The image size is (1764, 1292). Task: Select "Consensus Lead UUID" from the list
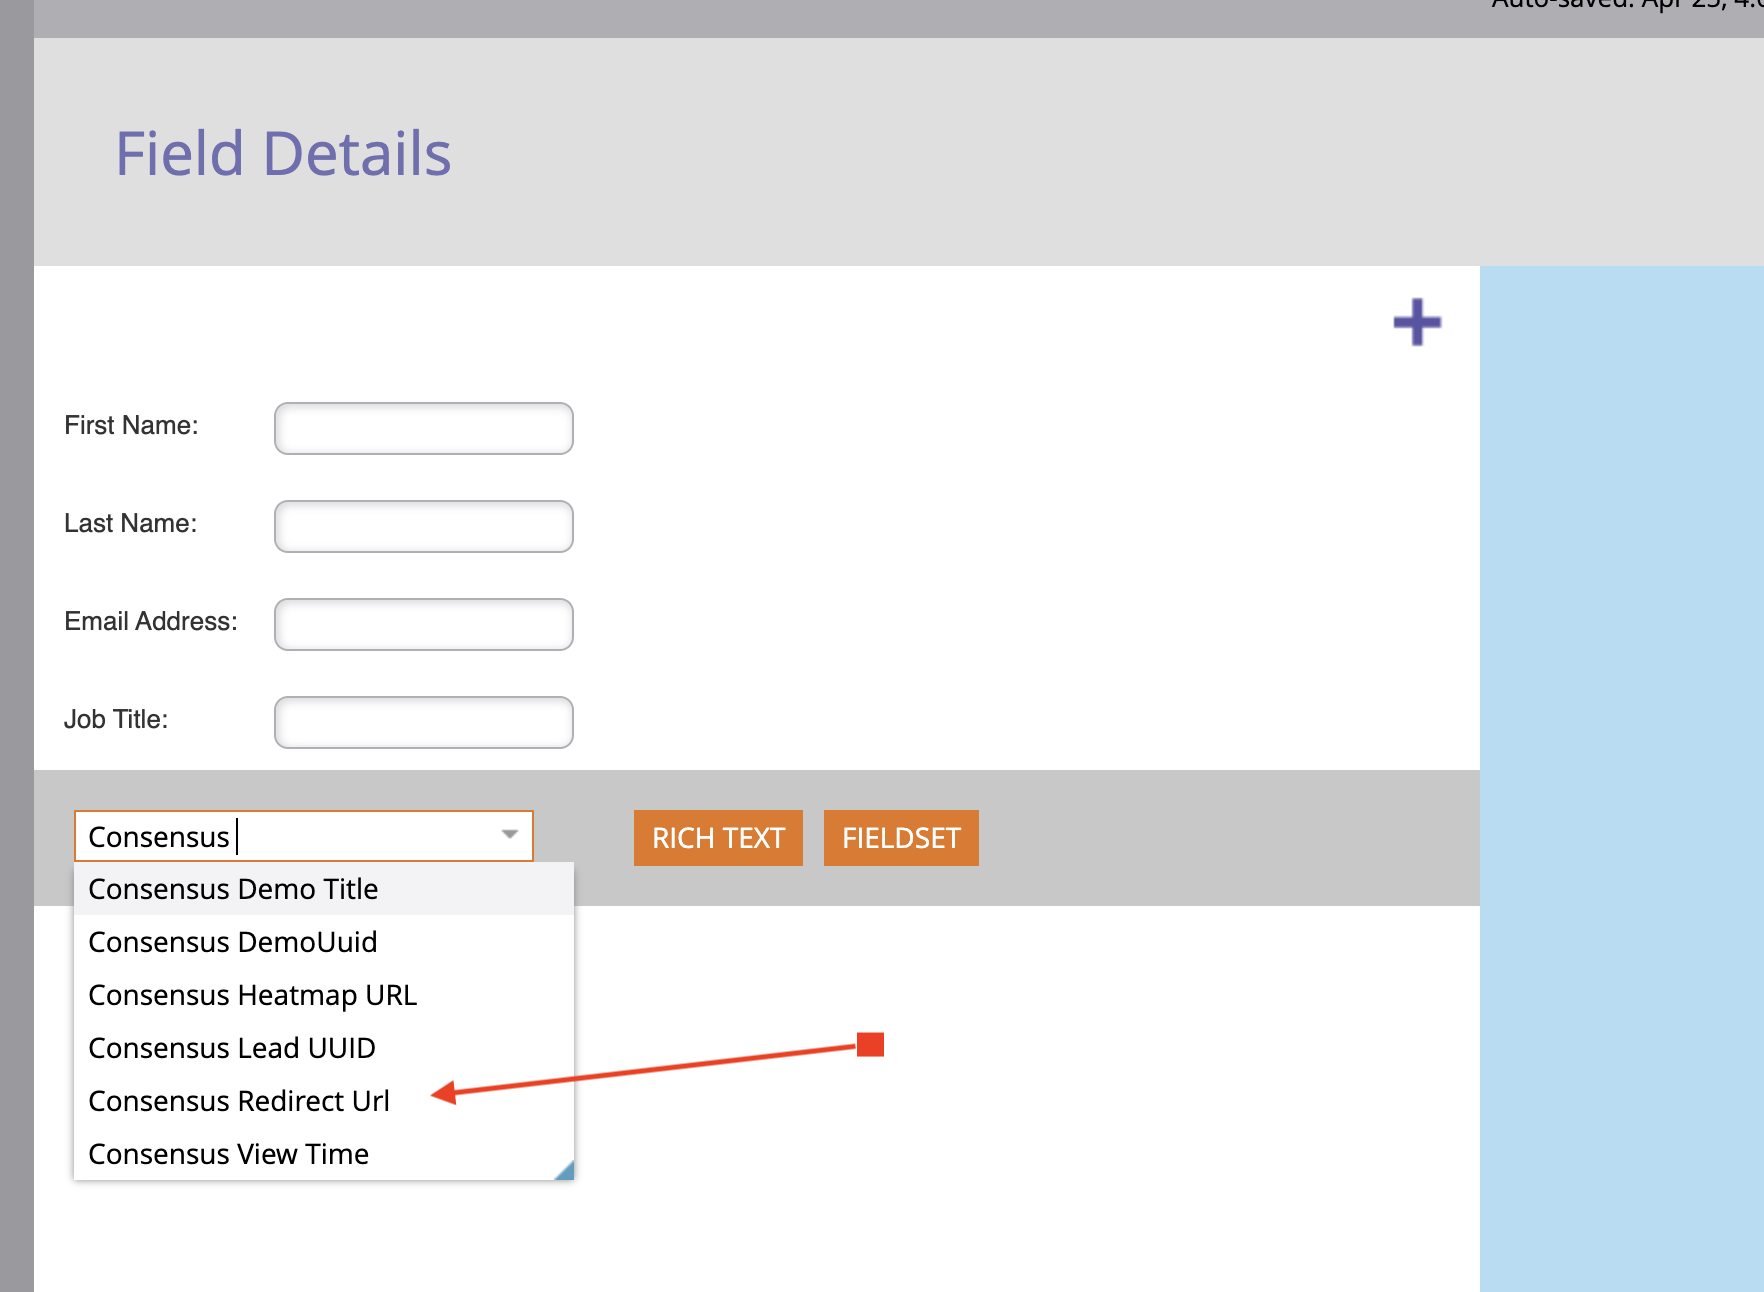click(231, 1047)
